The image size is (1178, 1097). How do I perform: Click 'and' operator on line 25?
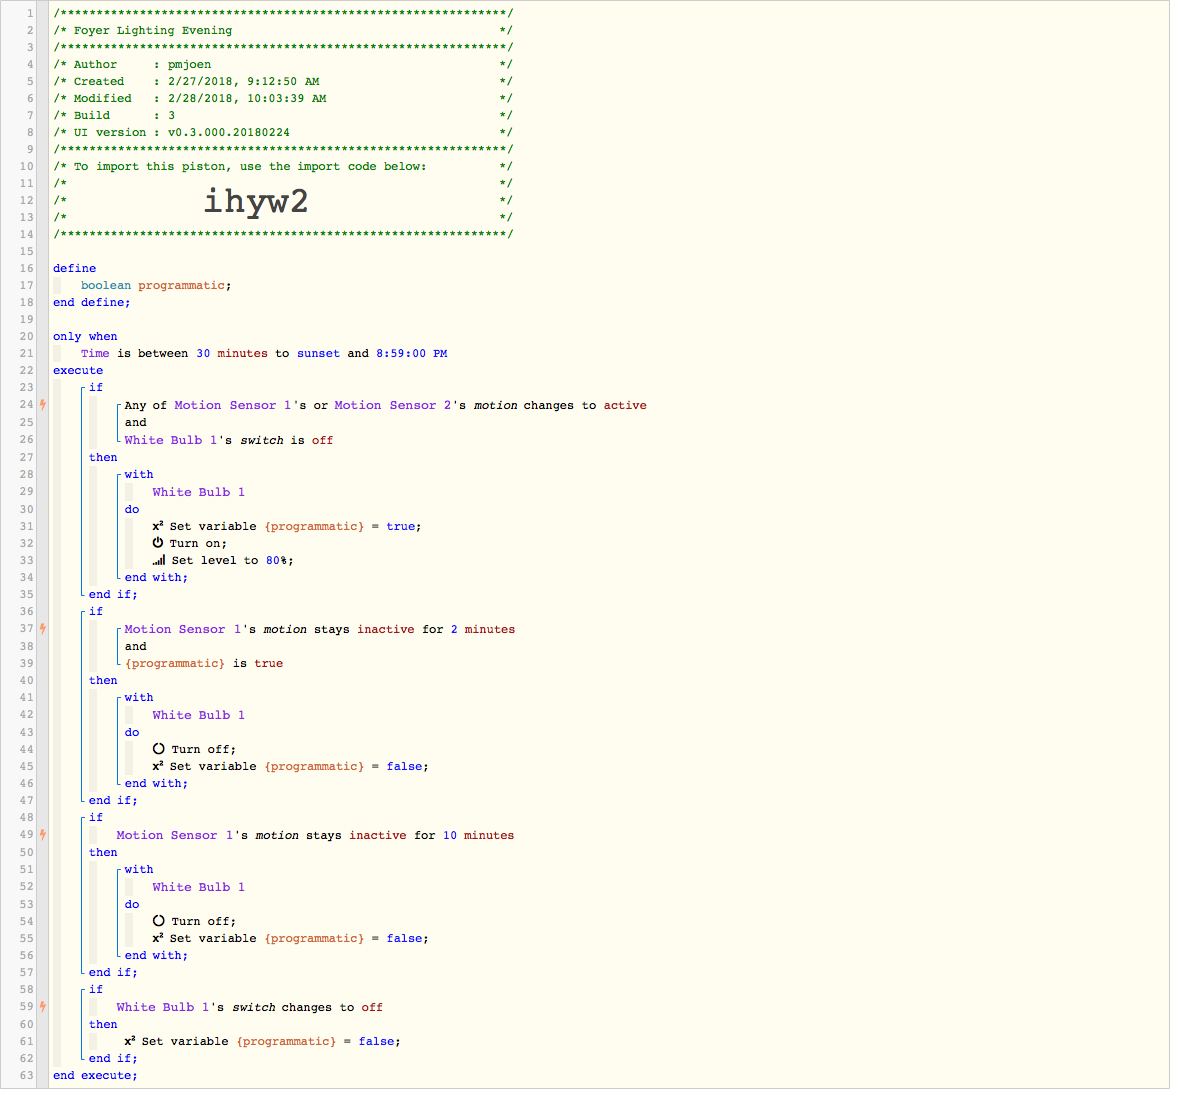click(x=135, y=422)
